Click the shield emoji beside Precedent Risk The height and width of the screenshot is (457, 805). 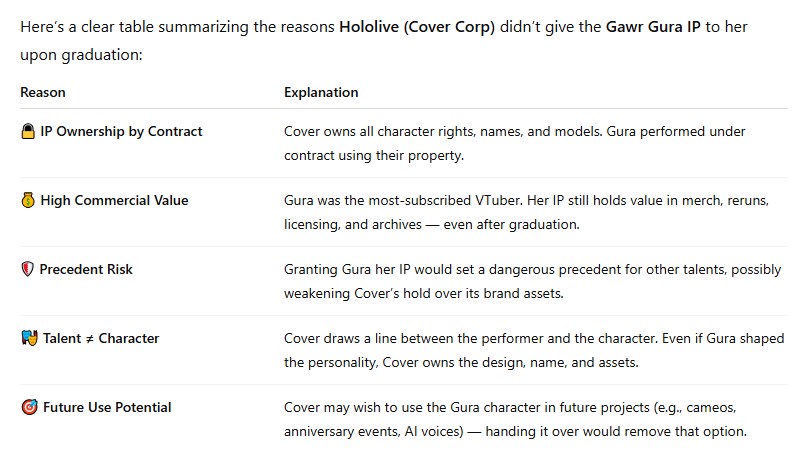[x=28, y=269]
